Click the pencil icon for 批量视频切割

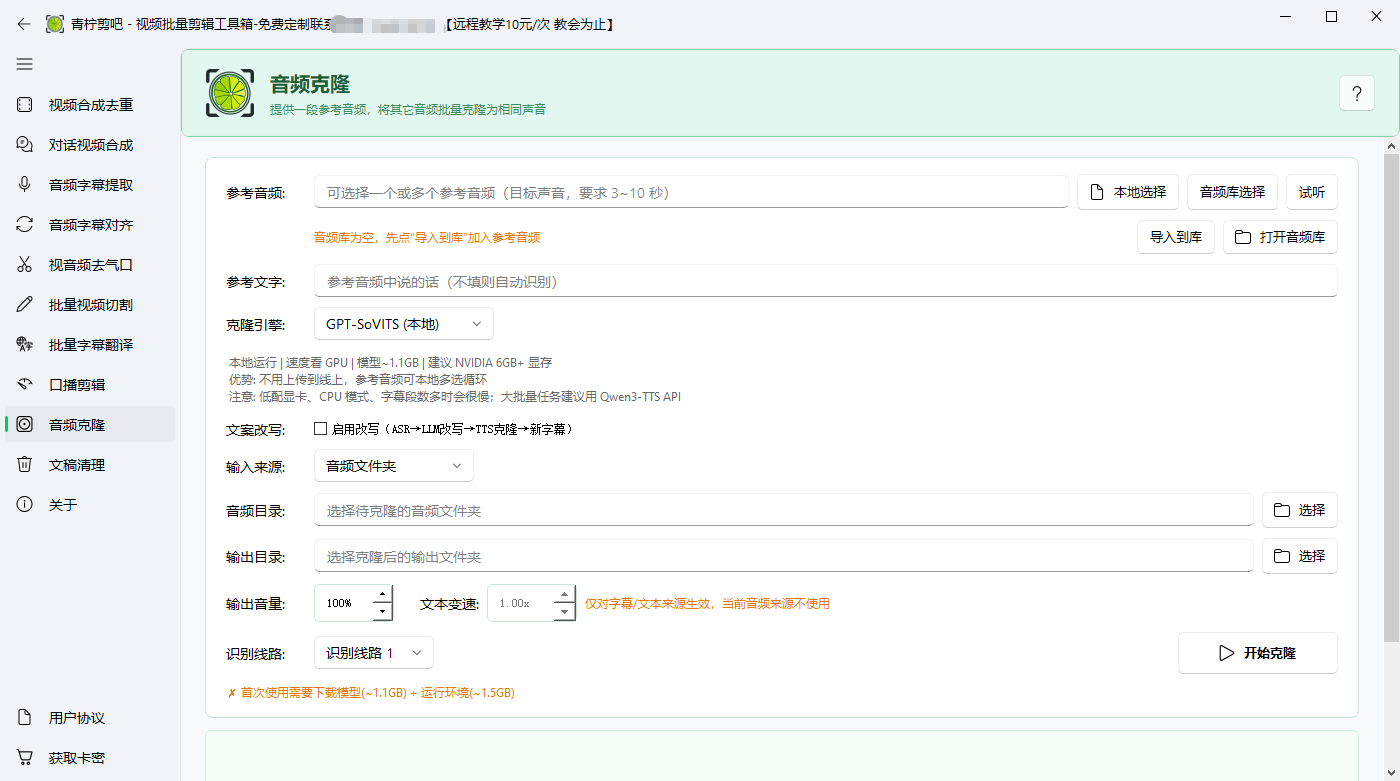click(25, 305)
